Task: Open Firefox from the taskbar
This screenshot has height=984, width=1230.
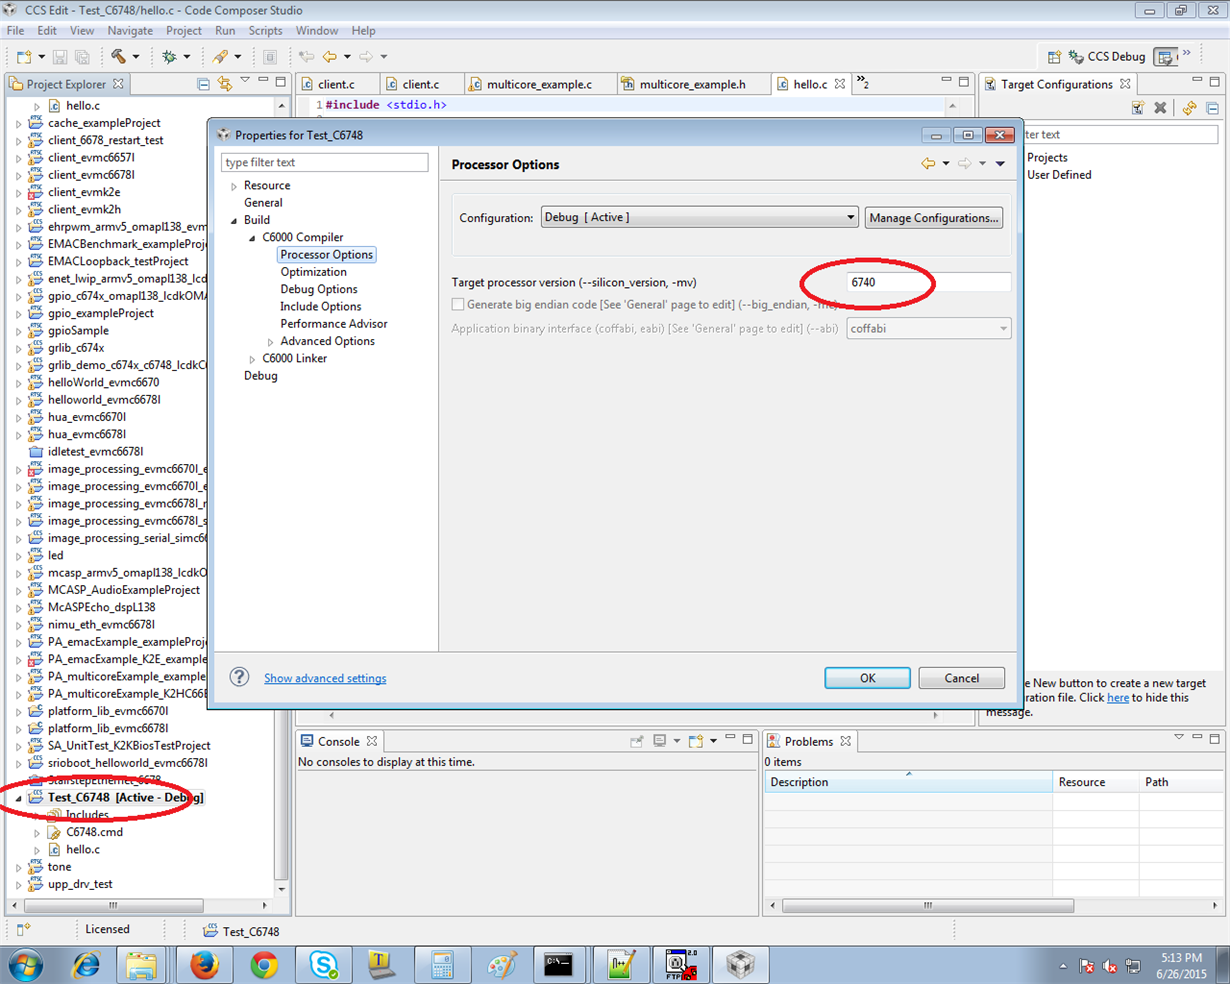Action: (204, 964)
